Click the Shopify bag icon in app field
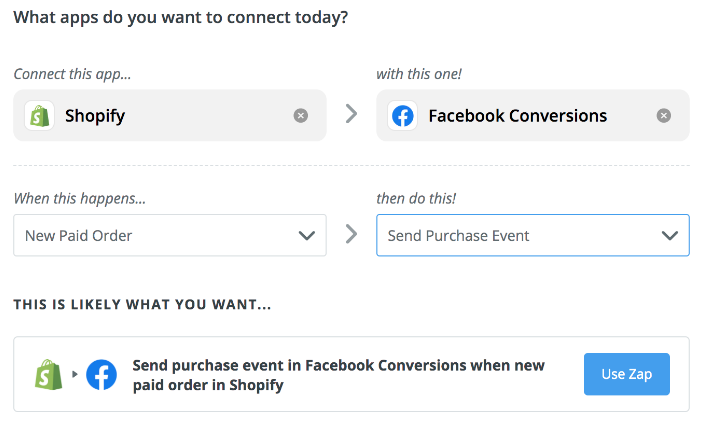Screen dimensions: 705x430 (x=40, y=116)
